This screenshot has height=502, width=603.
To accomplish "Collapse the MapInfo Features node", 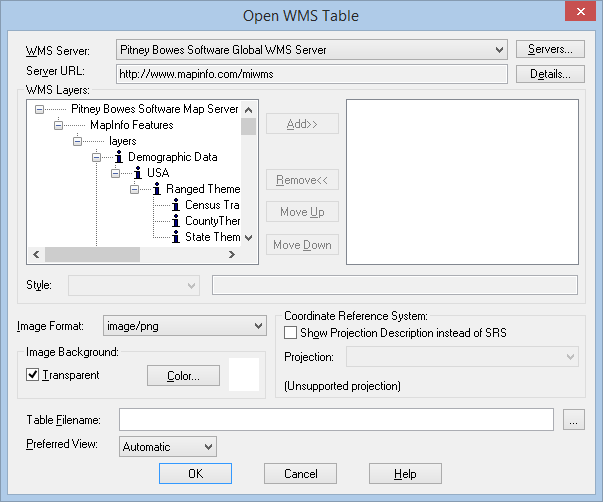I will pos(58,125).
